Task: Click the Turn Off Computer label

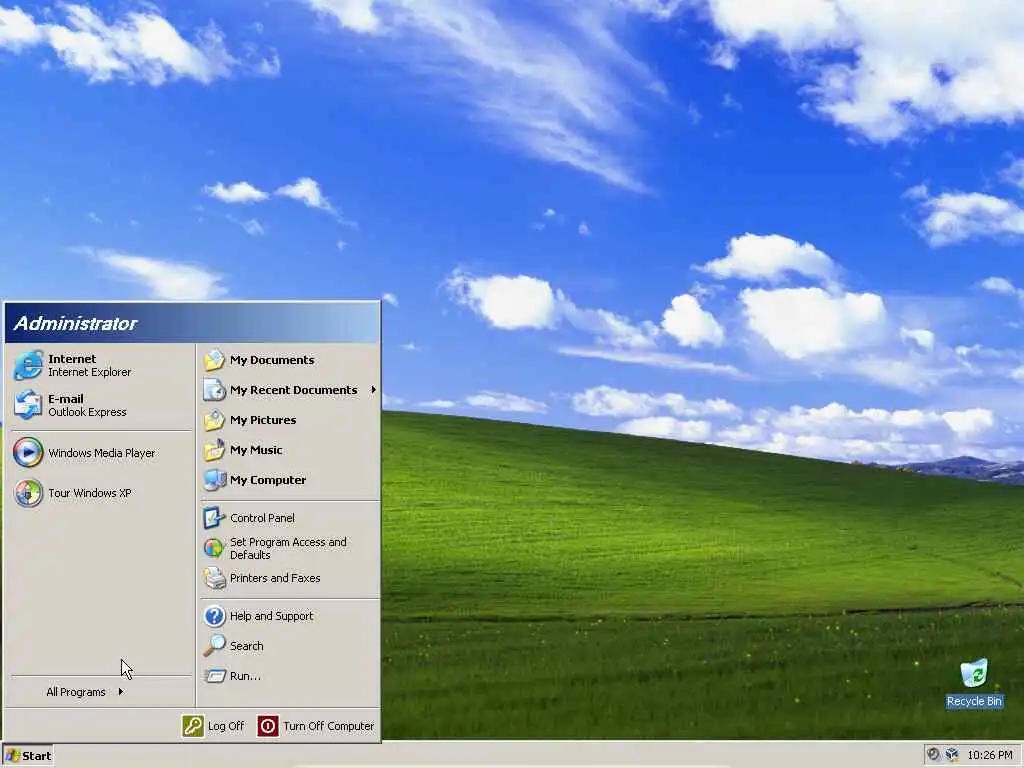Action: pos(328,726)
